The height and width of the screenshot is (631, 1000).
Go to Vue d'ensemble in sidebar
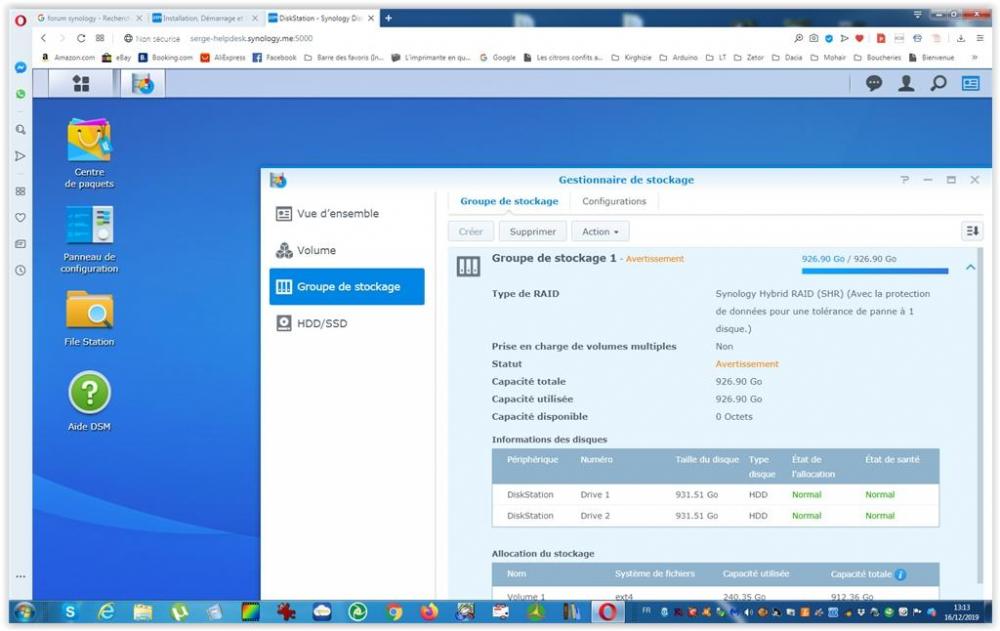click(337, 214)
